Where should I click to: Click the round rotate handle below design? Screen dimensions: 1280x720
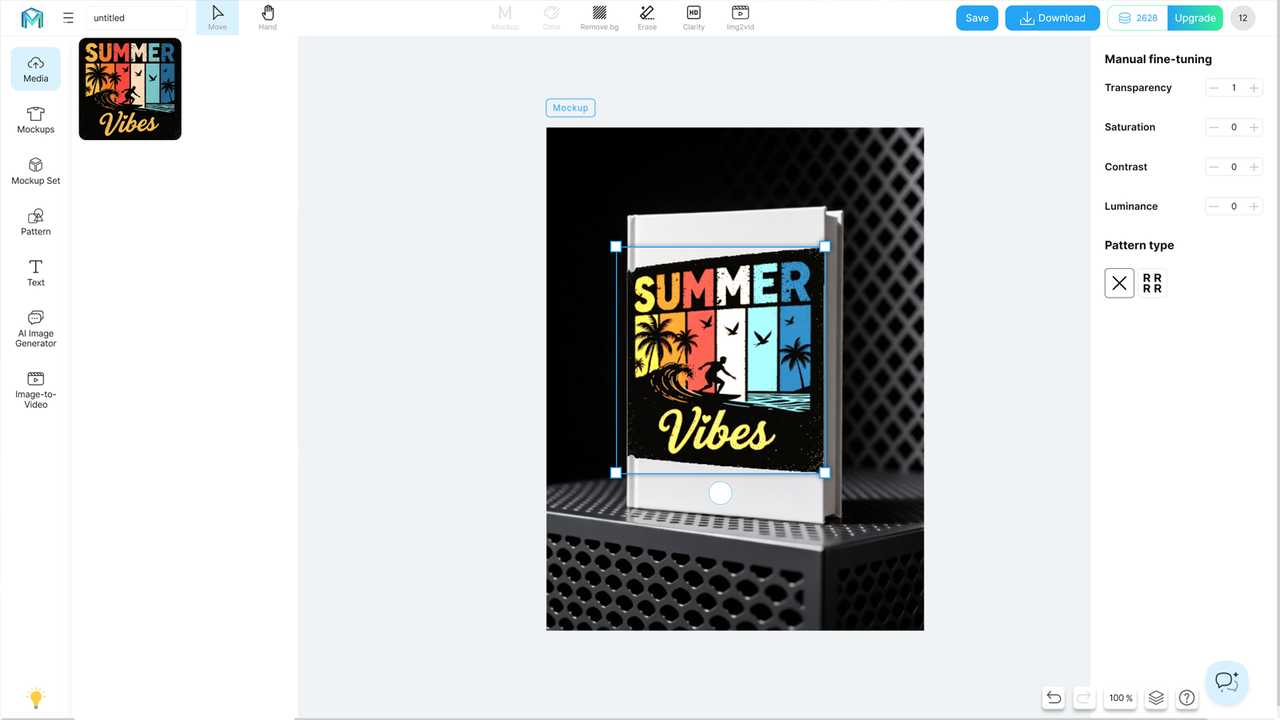720,492
